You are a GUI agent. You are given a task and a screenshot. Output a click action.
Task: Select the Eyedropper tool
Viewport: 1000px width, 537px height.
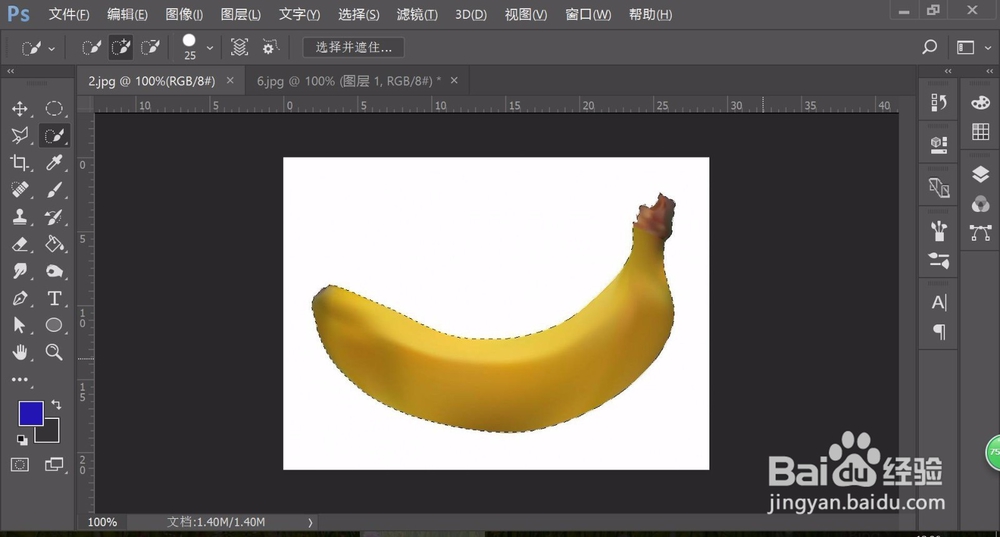(54, 163)
